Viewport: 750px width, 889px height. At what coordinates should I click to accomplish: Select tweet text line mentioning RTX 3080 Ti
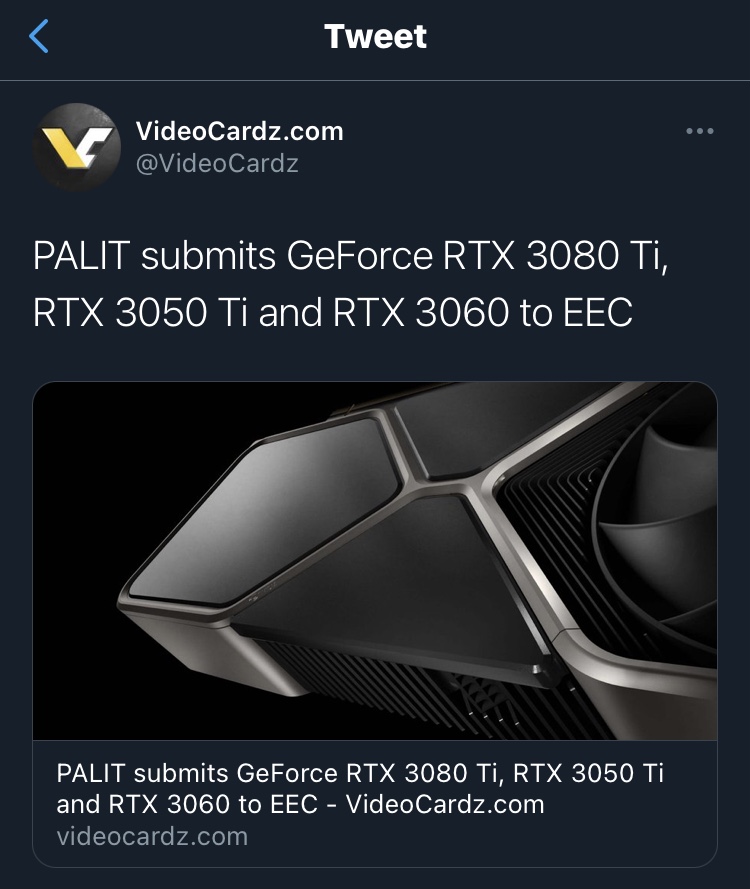351,256
